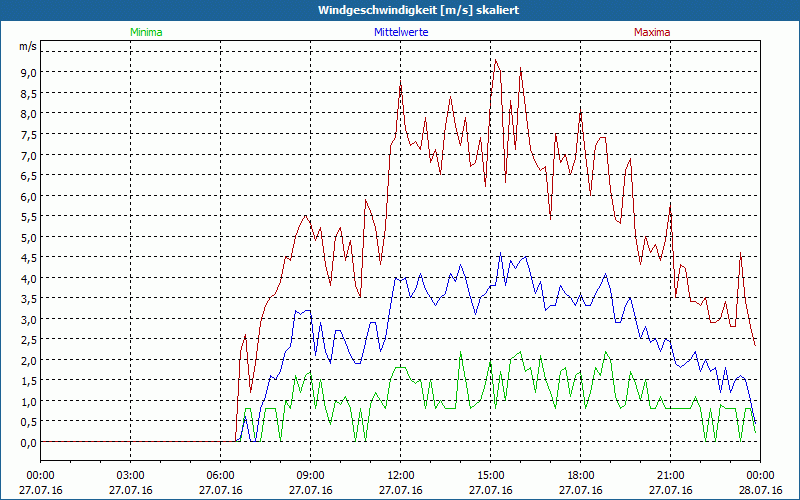Click the '27.07.16' date beneath 03:00
800x500 pixels.
click(131, 490)
